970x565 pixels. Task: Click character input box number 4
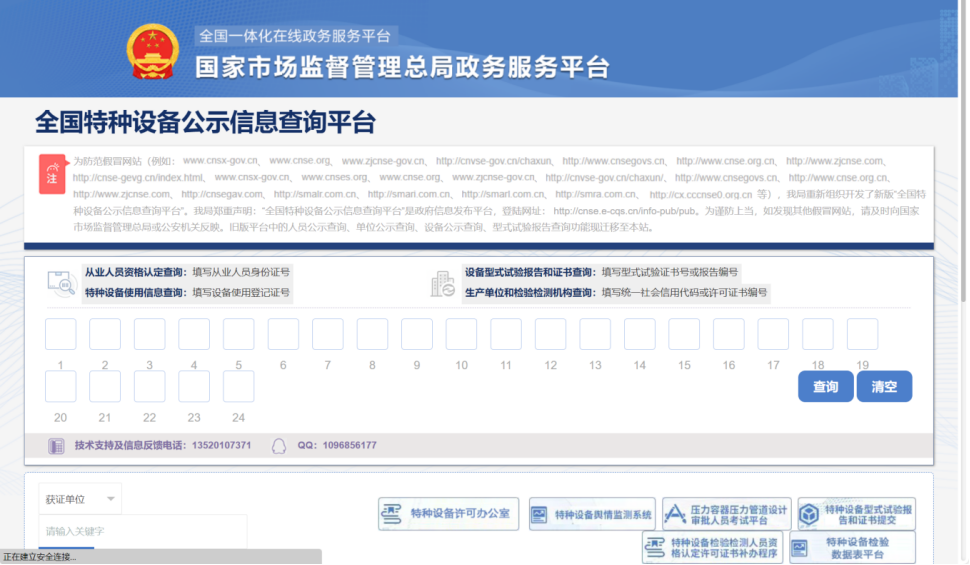pyautogui.click(x=194, y=334)
